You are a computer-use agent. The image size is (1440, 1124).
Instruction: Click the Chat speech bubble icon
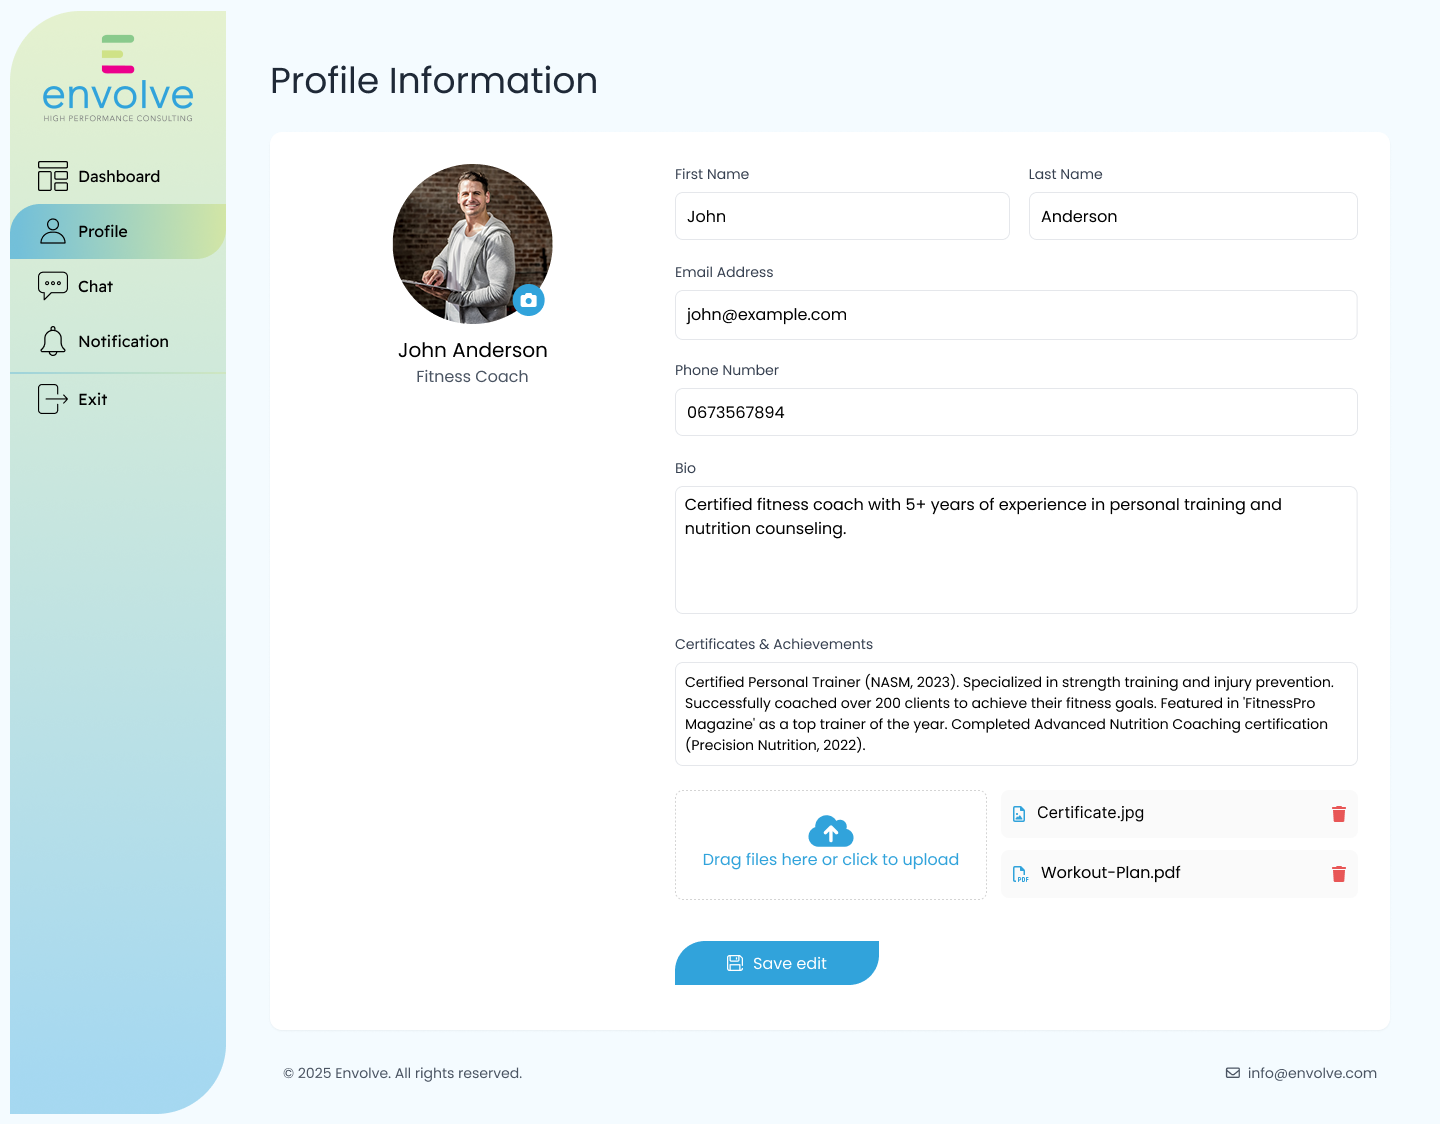point(53,286)
